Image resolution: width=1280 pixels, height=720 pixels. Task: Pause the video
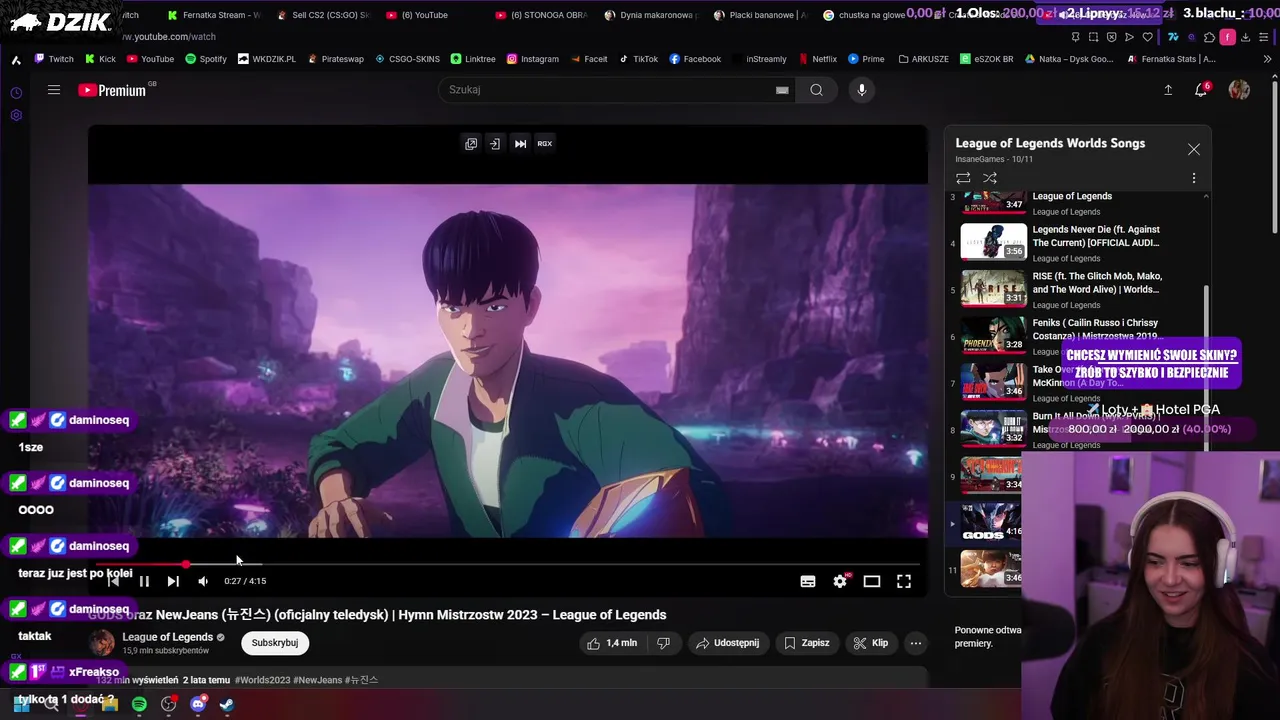coord(144,581)
